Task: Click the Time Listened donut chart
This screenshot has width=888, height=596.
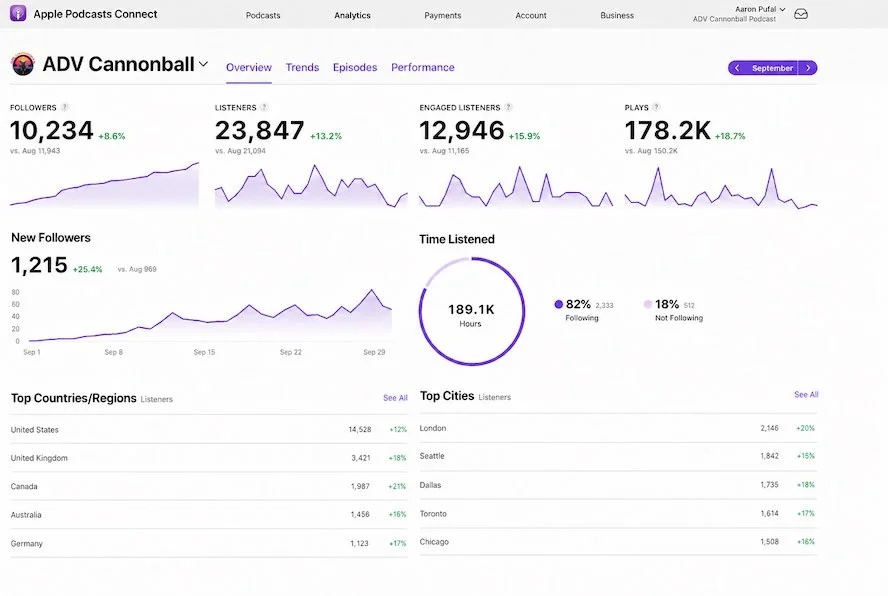Action: (472, 312)
